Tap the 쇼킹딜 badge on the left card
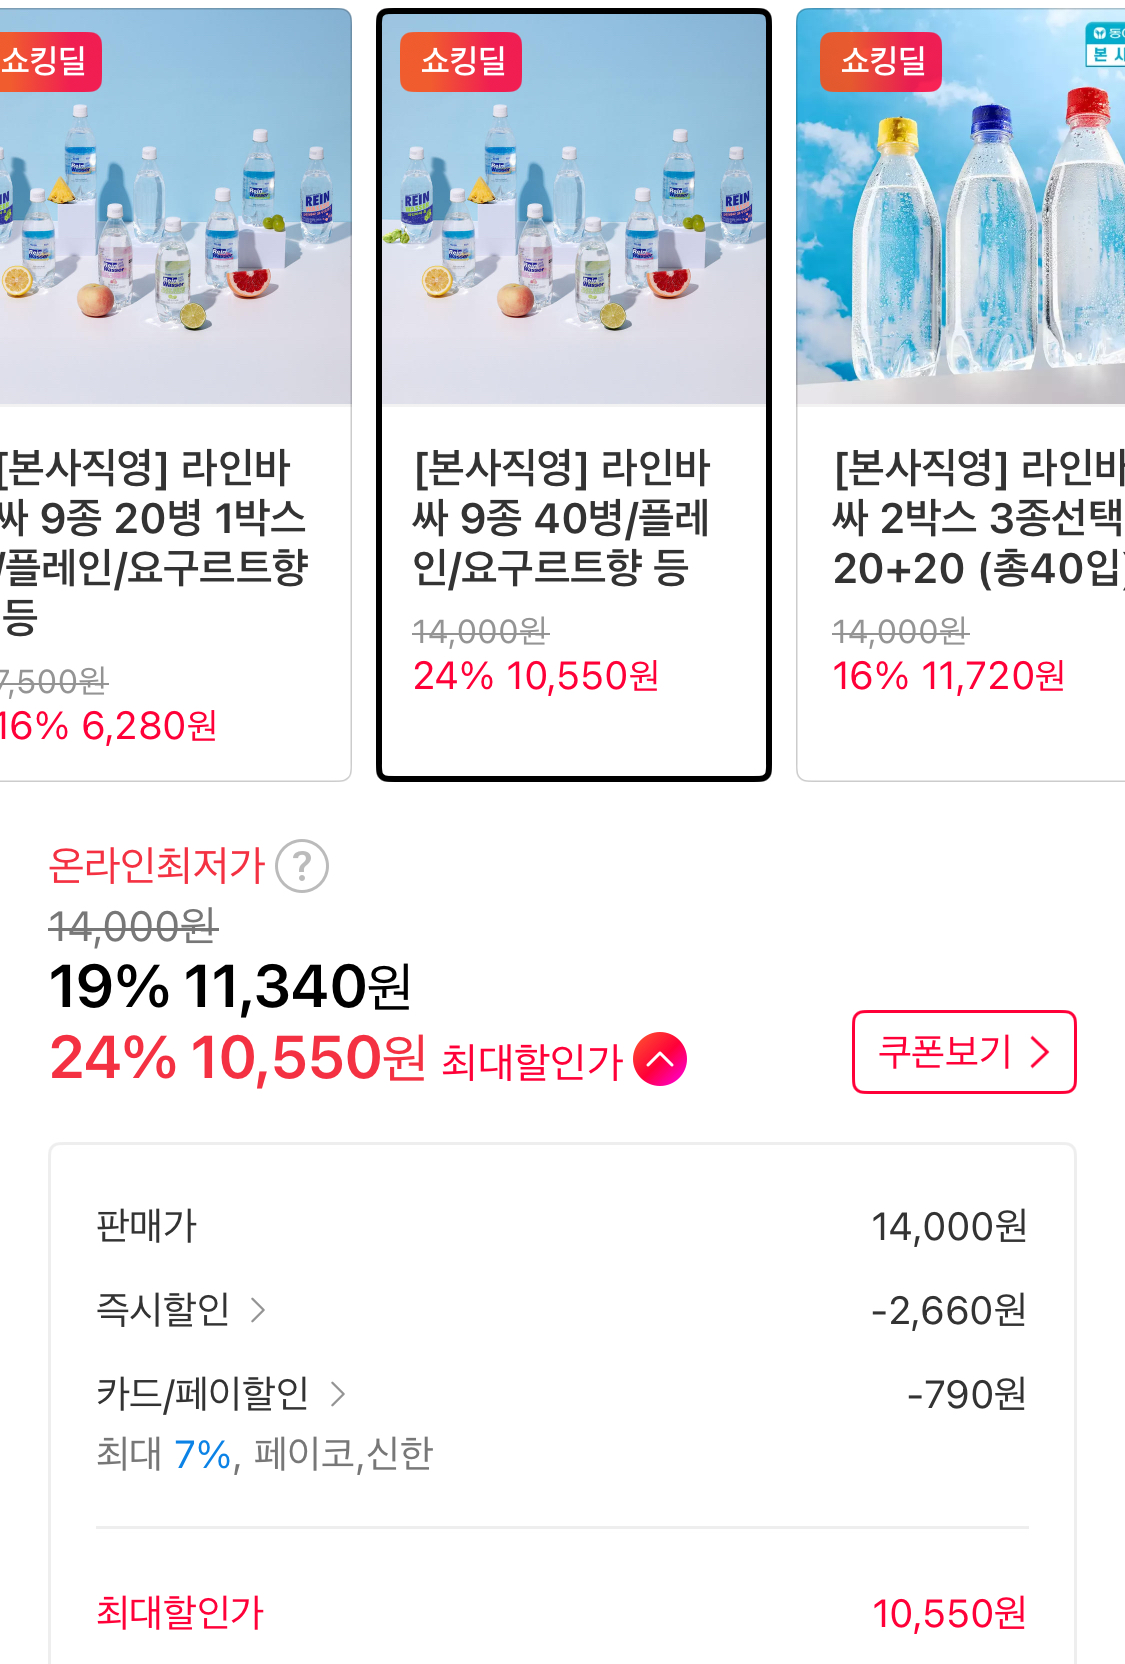 click(x=45, y=61)
